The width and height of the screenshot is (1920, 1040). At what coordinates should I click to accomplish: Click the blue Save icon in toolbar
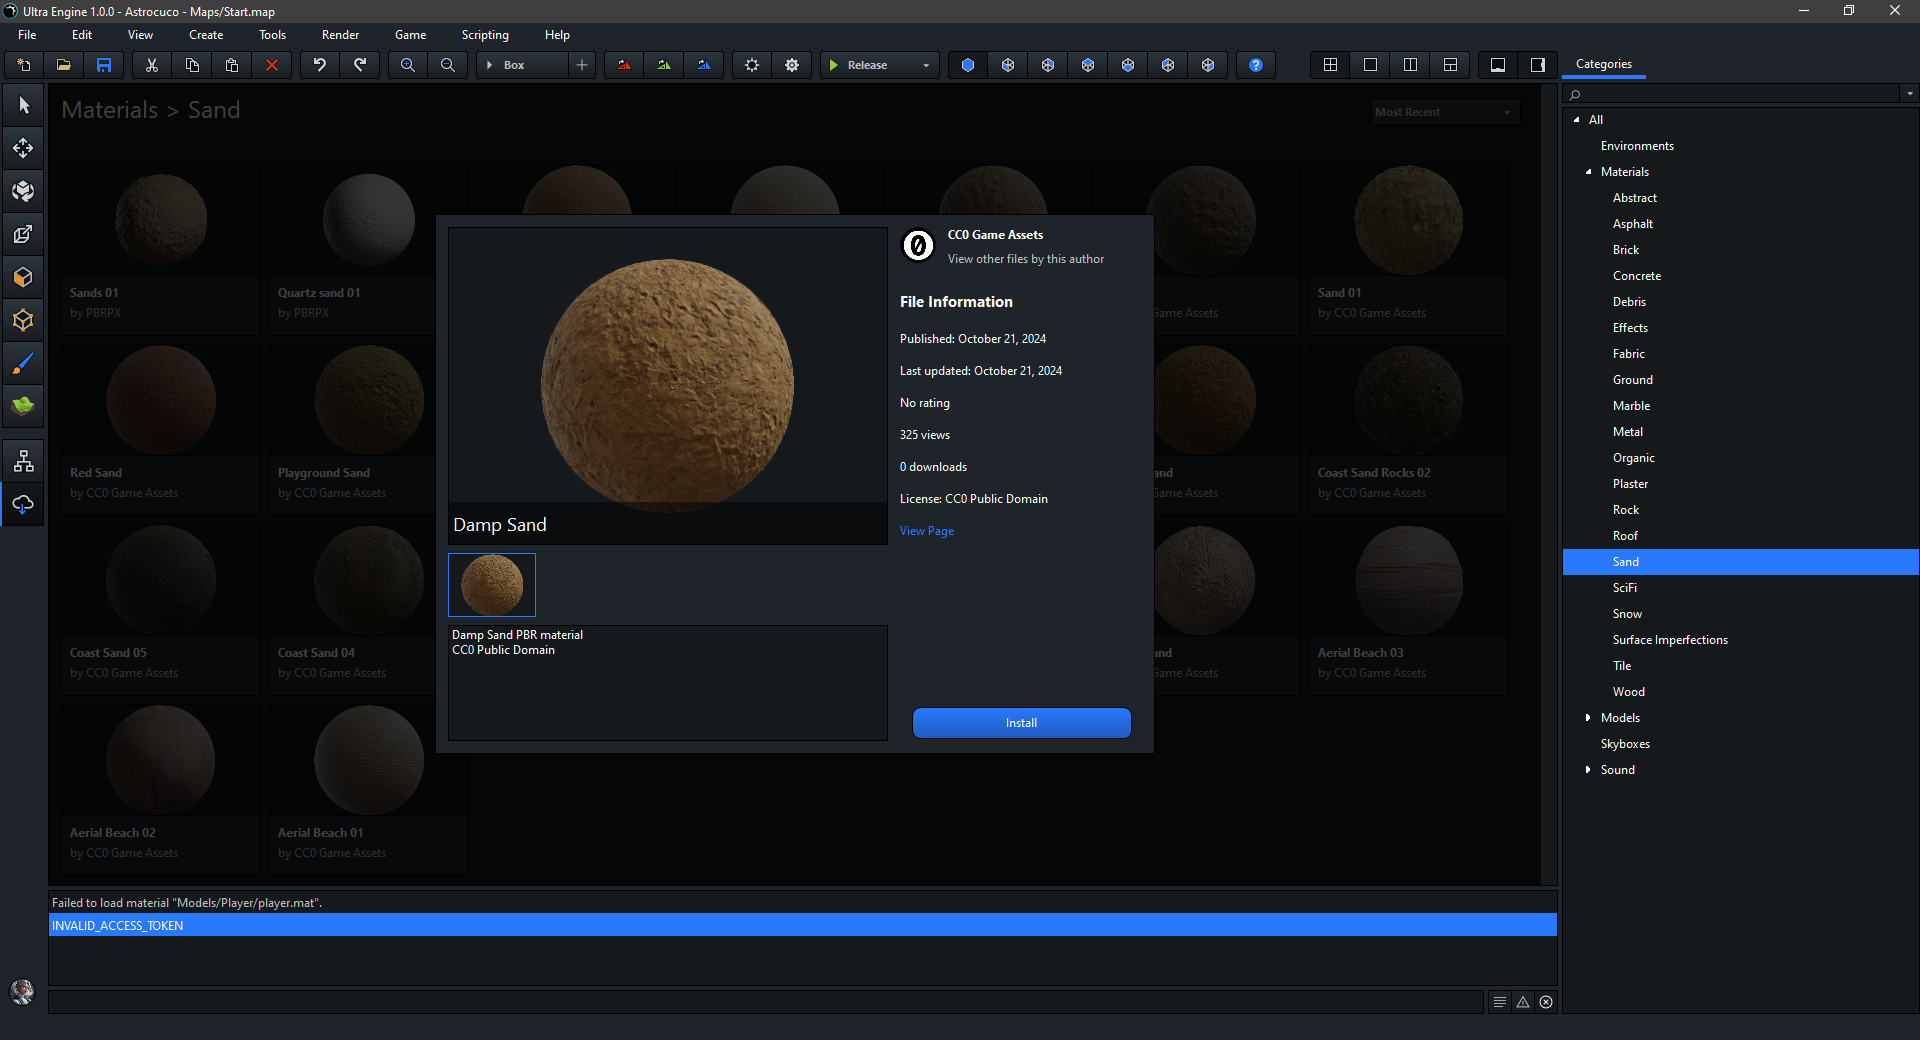[104, 65]
